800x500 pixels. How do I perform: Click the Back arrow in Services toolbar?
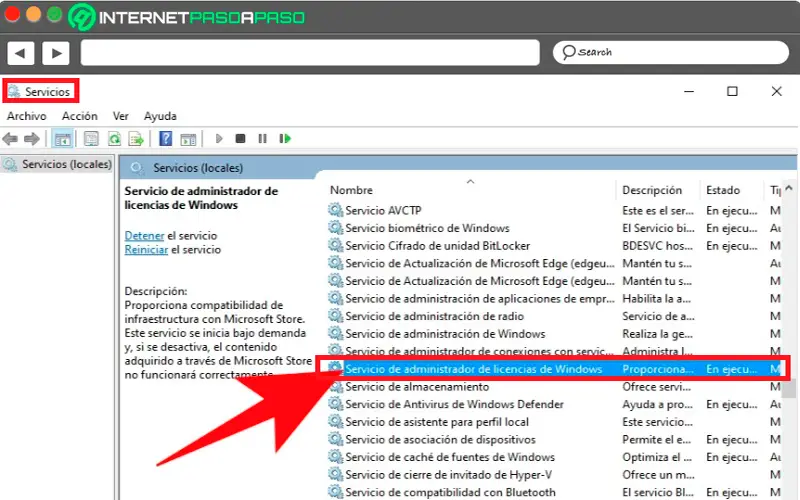10,139
